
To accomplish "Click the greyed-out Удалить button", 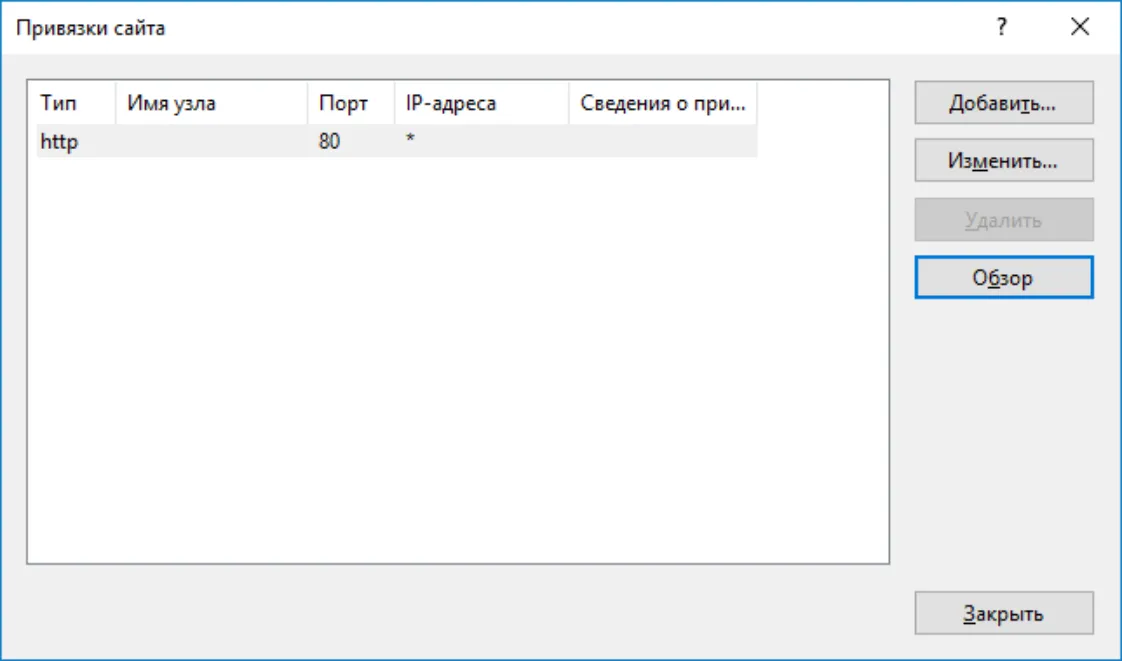I will pyautogui.click(x=1003, y=220).
